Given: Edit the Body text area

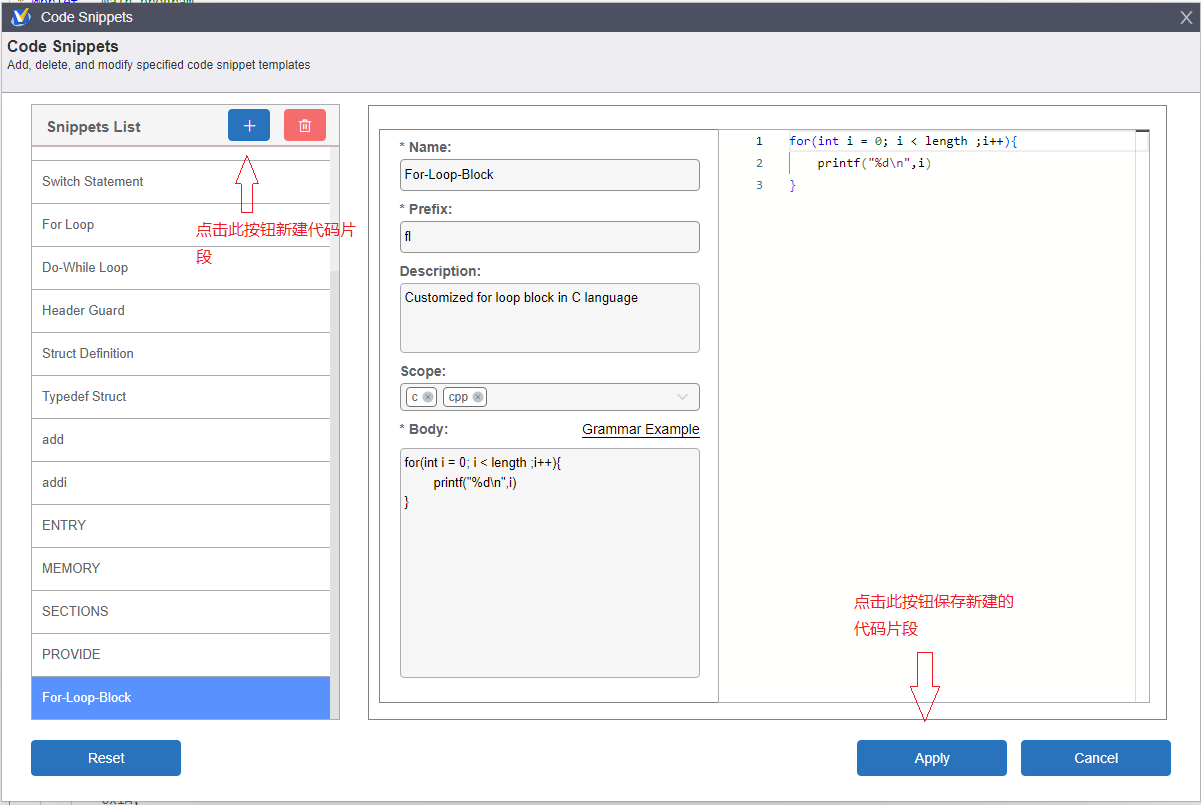Looking at the screenshot, I should pos(550,563).
